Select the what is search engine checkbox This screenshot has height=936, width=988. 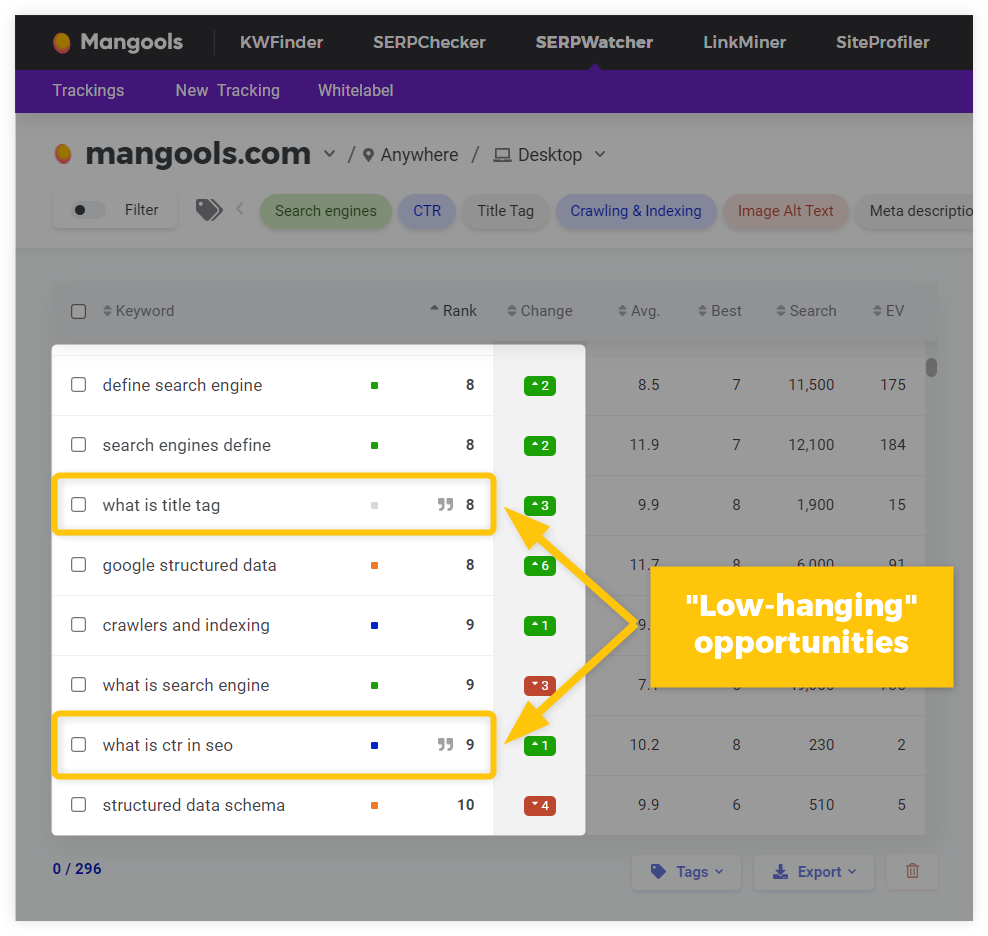(x=79, y=685)
